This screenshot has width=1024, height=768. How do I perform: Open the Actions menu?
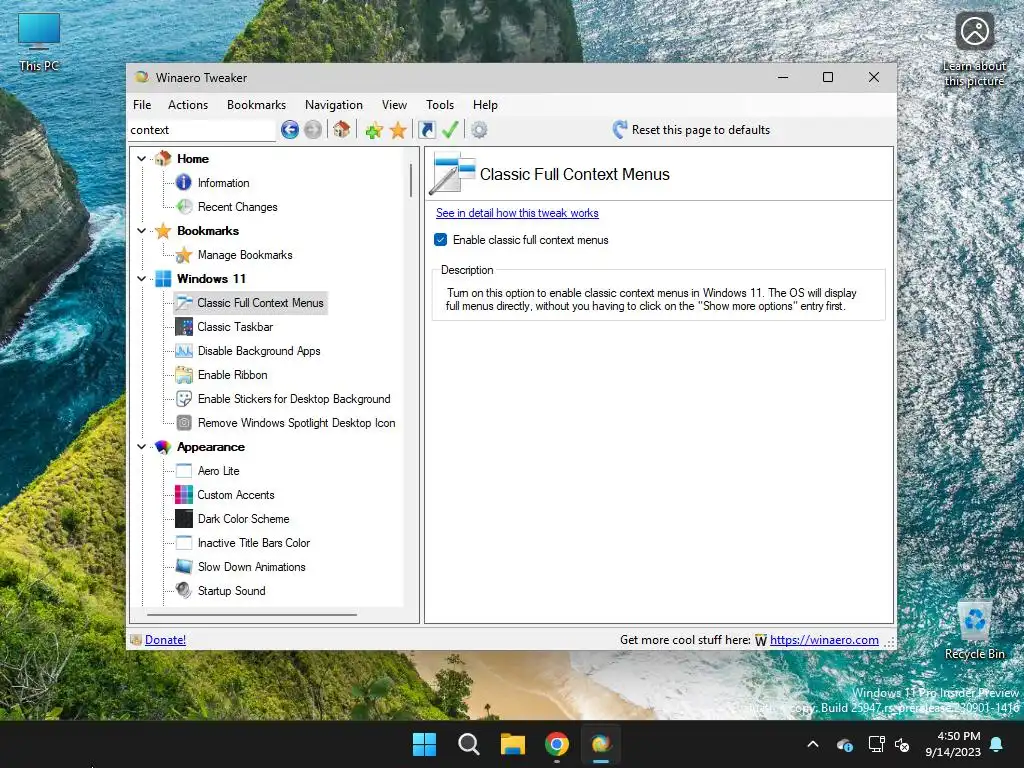tap(188, 104)
